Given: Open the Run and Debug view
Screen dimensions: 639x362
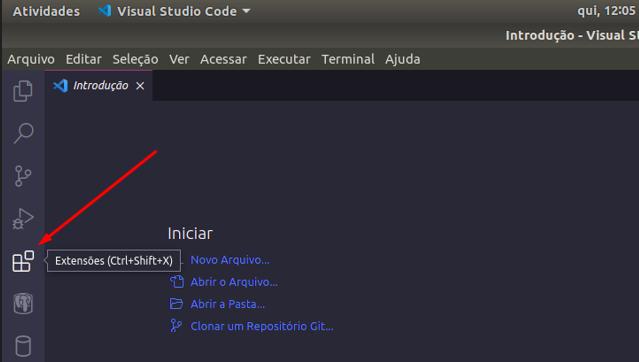Looking at the screenshot, I should tap(23, 219).
